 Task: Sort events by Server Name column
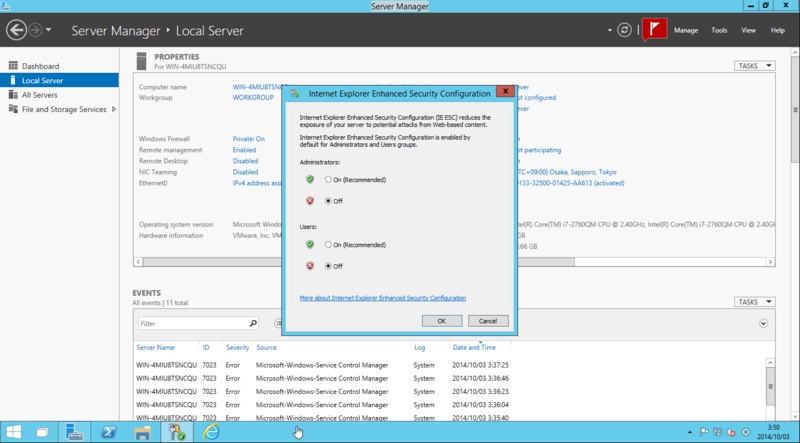pos(156,348)
